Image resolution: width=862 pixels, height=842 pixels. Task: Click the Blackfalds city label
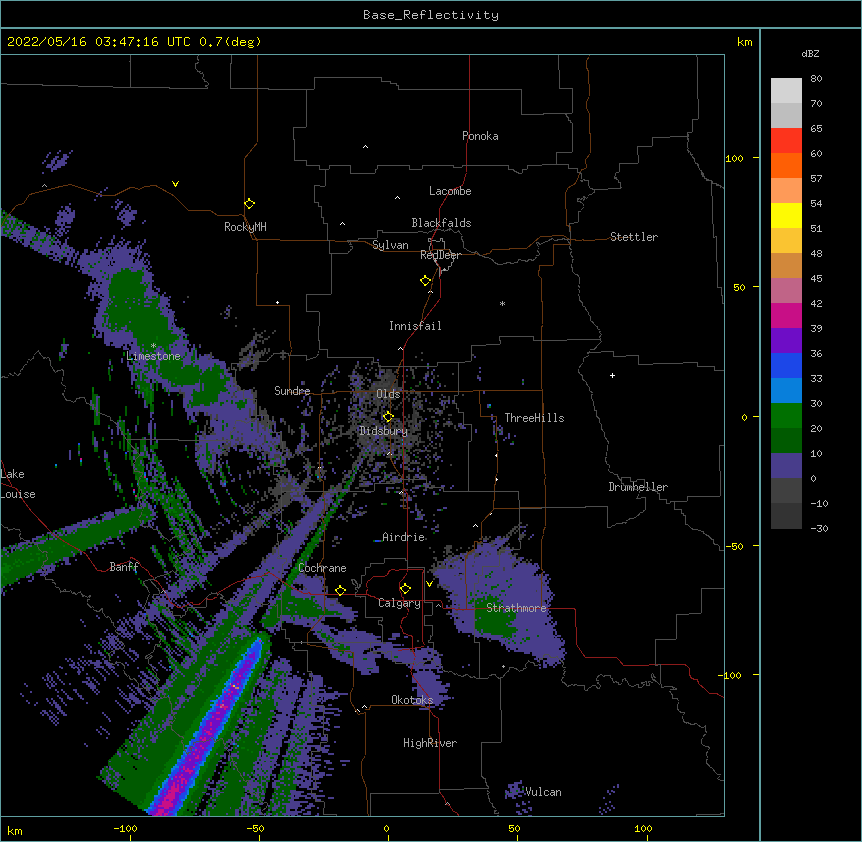tap(441, 223)
